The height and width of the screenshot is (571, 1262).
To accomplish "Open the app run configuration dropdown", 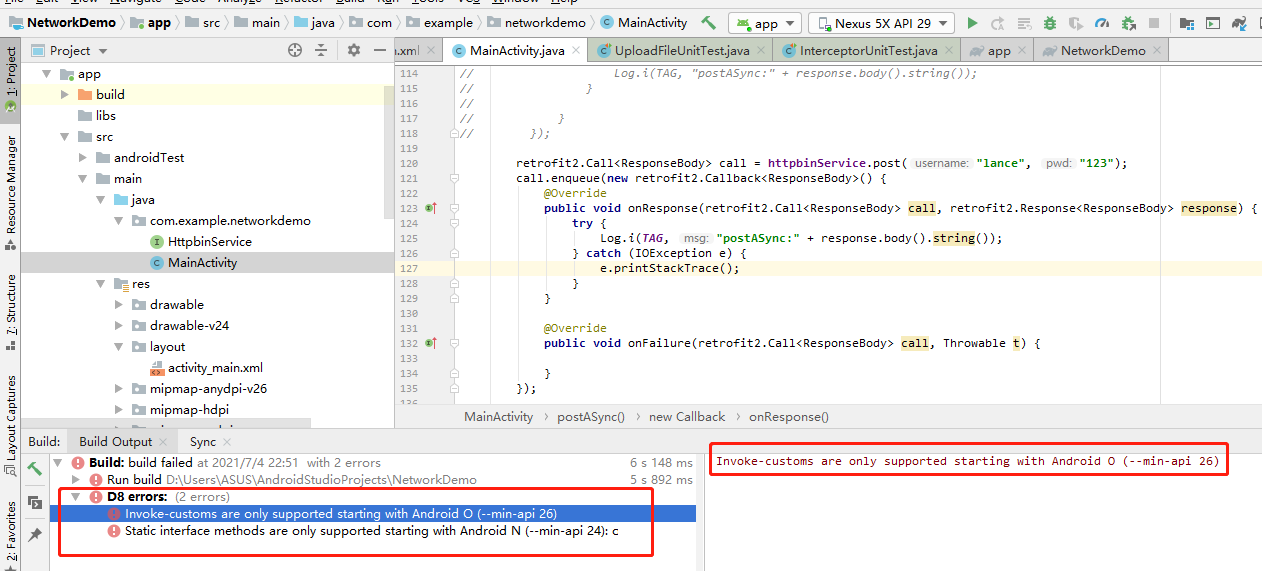I will point(765,23).
